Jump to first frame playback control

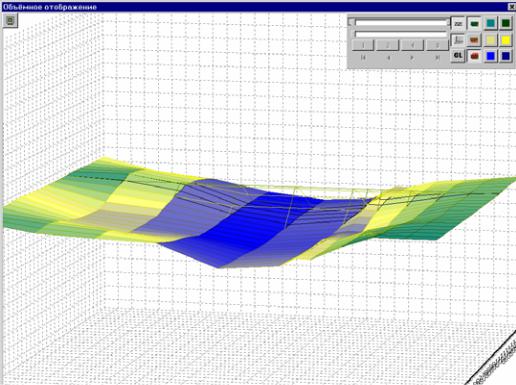[363, 58]
